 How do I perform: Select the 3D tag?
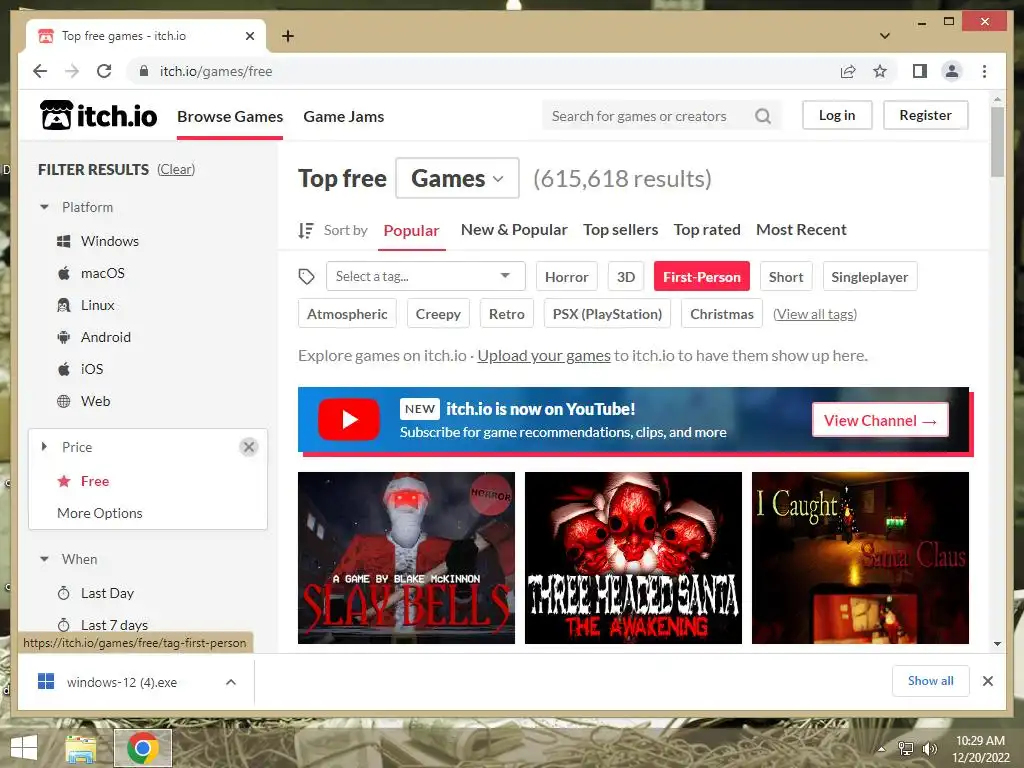pyautogui.click(x=626, y=277)
